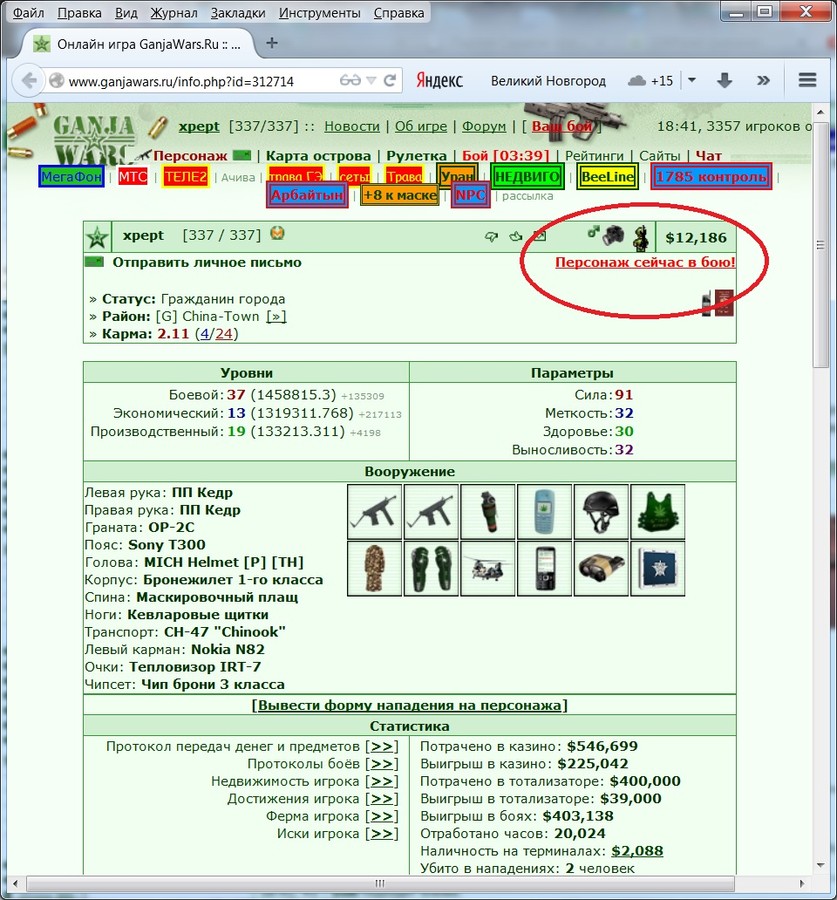Lower karma with the thumbs-down icon
Screen dimensions: 837x900
point(491,236)
